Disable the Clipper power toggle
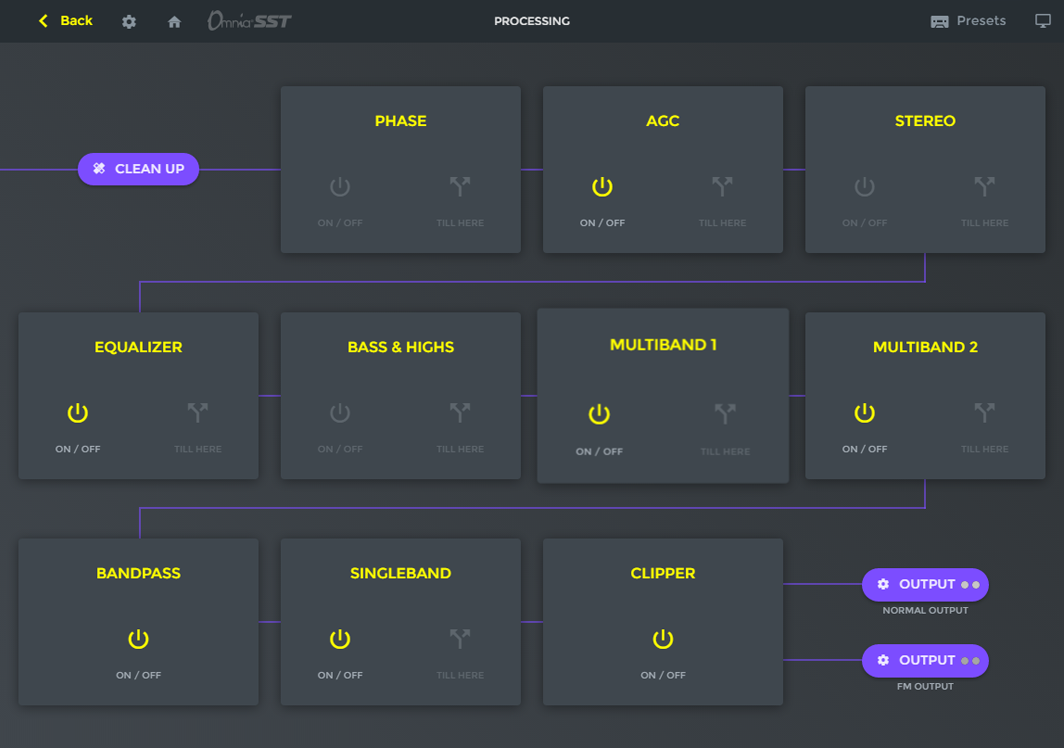This screenshot has width=1064, height=748. tap(663, 639)
